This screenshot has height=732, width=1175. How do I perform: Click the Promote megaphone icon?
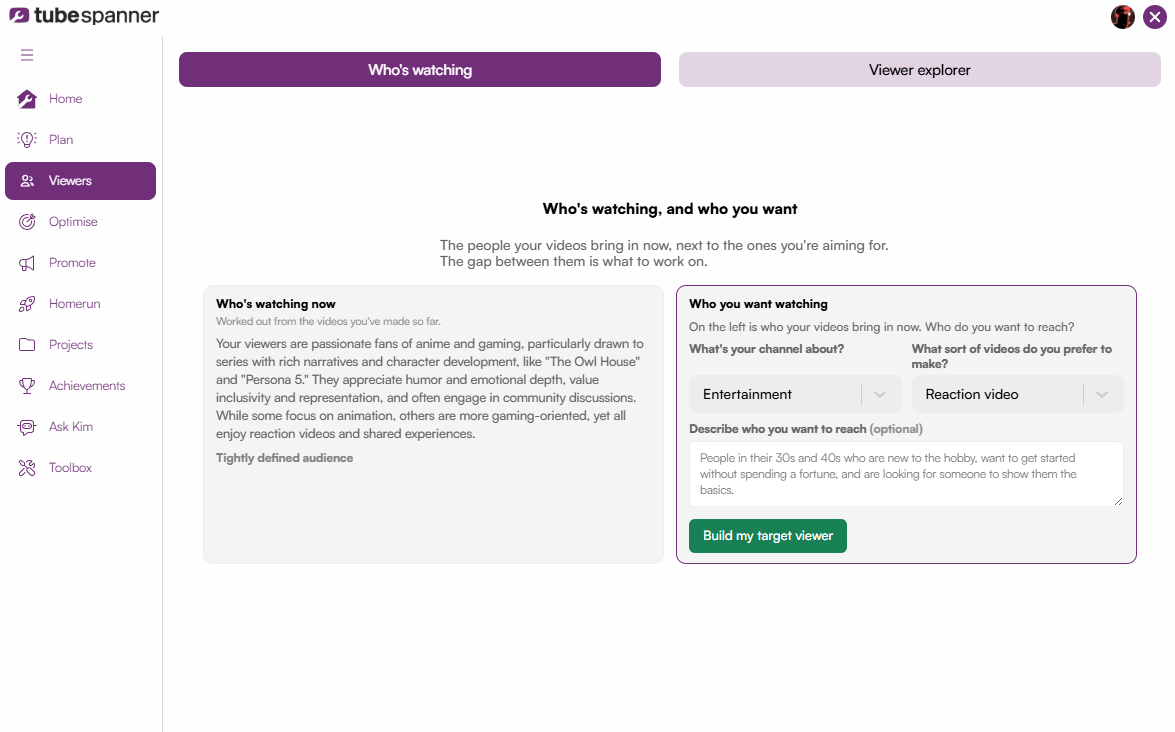pos(27,263)
